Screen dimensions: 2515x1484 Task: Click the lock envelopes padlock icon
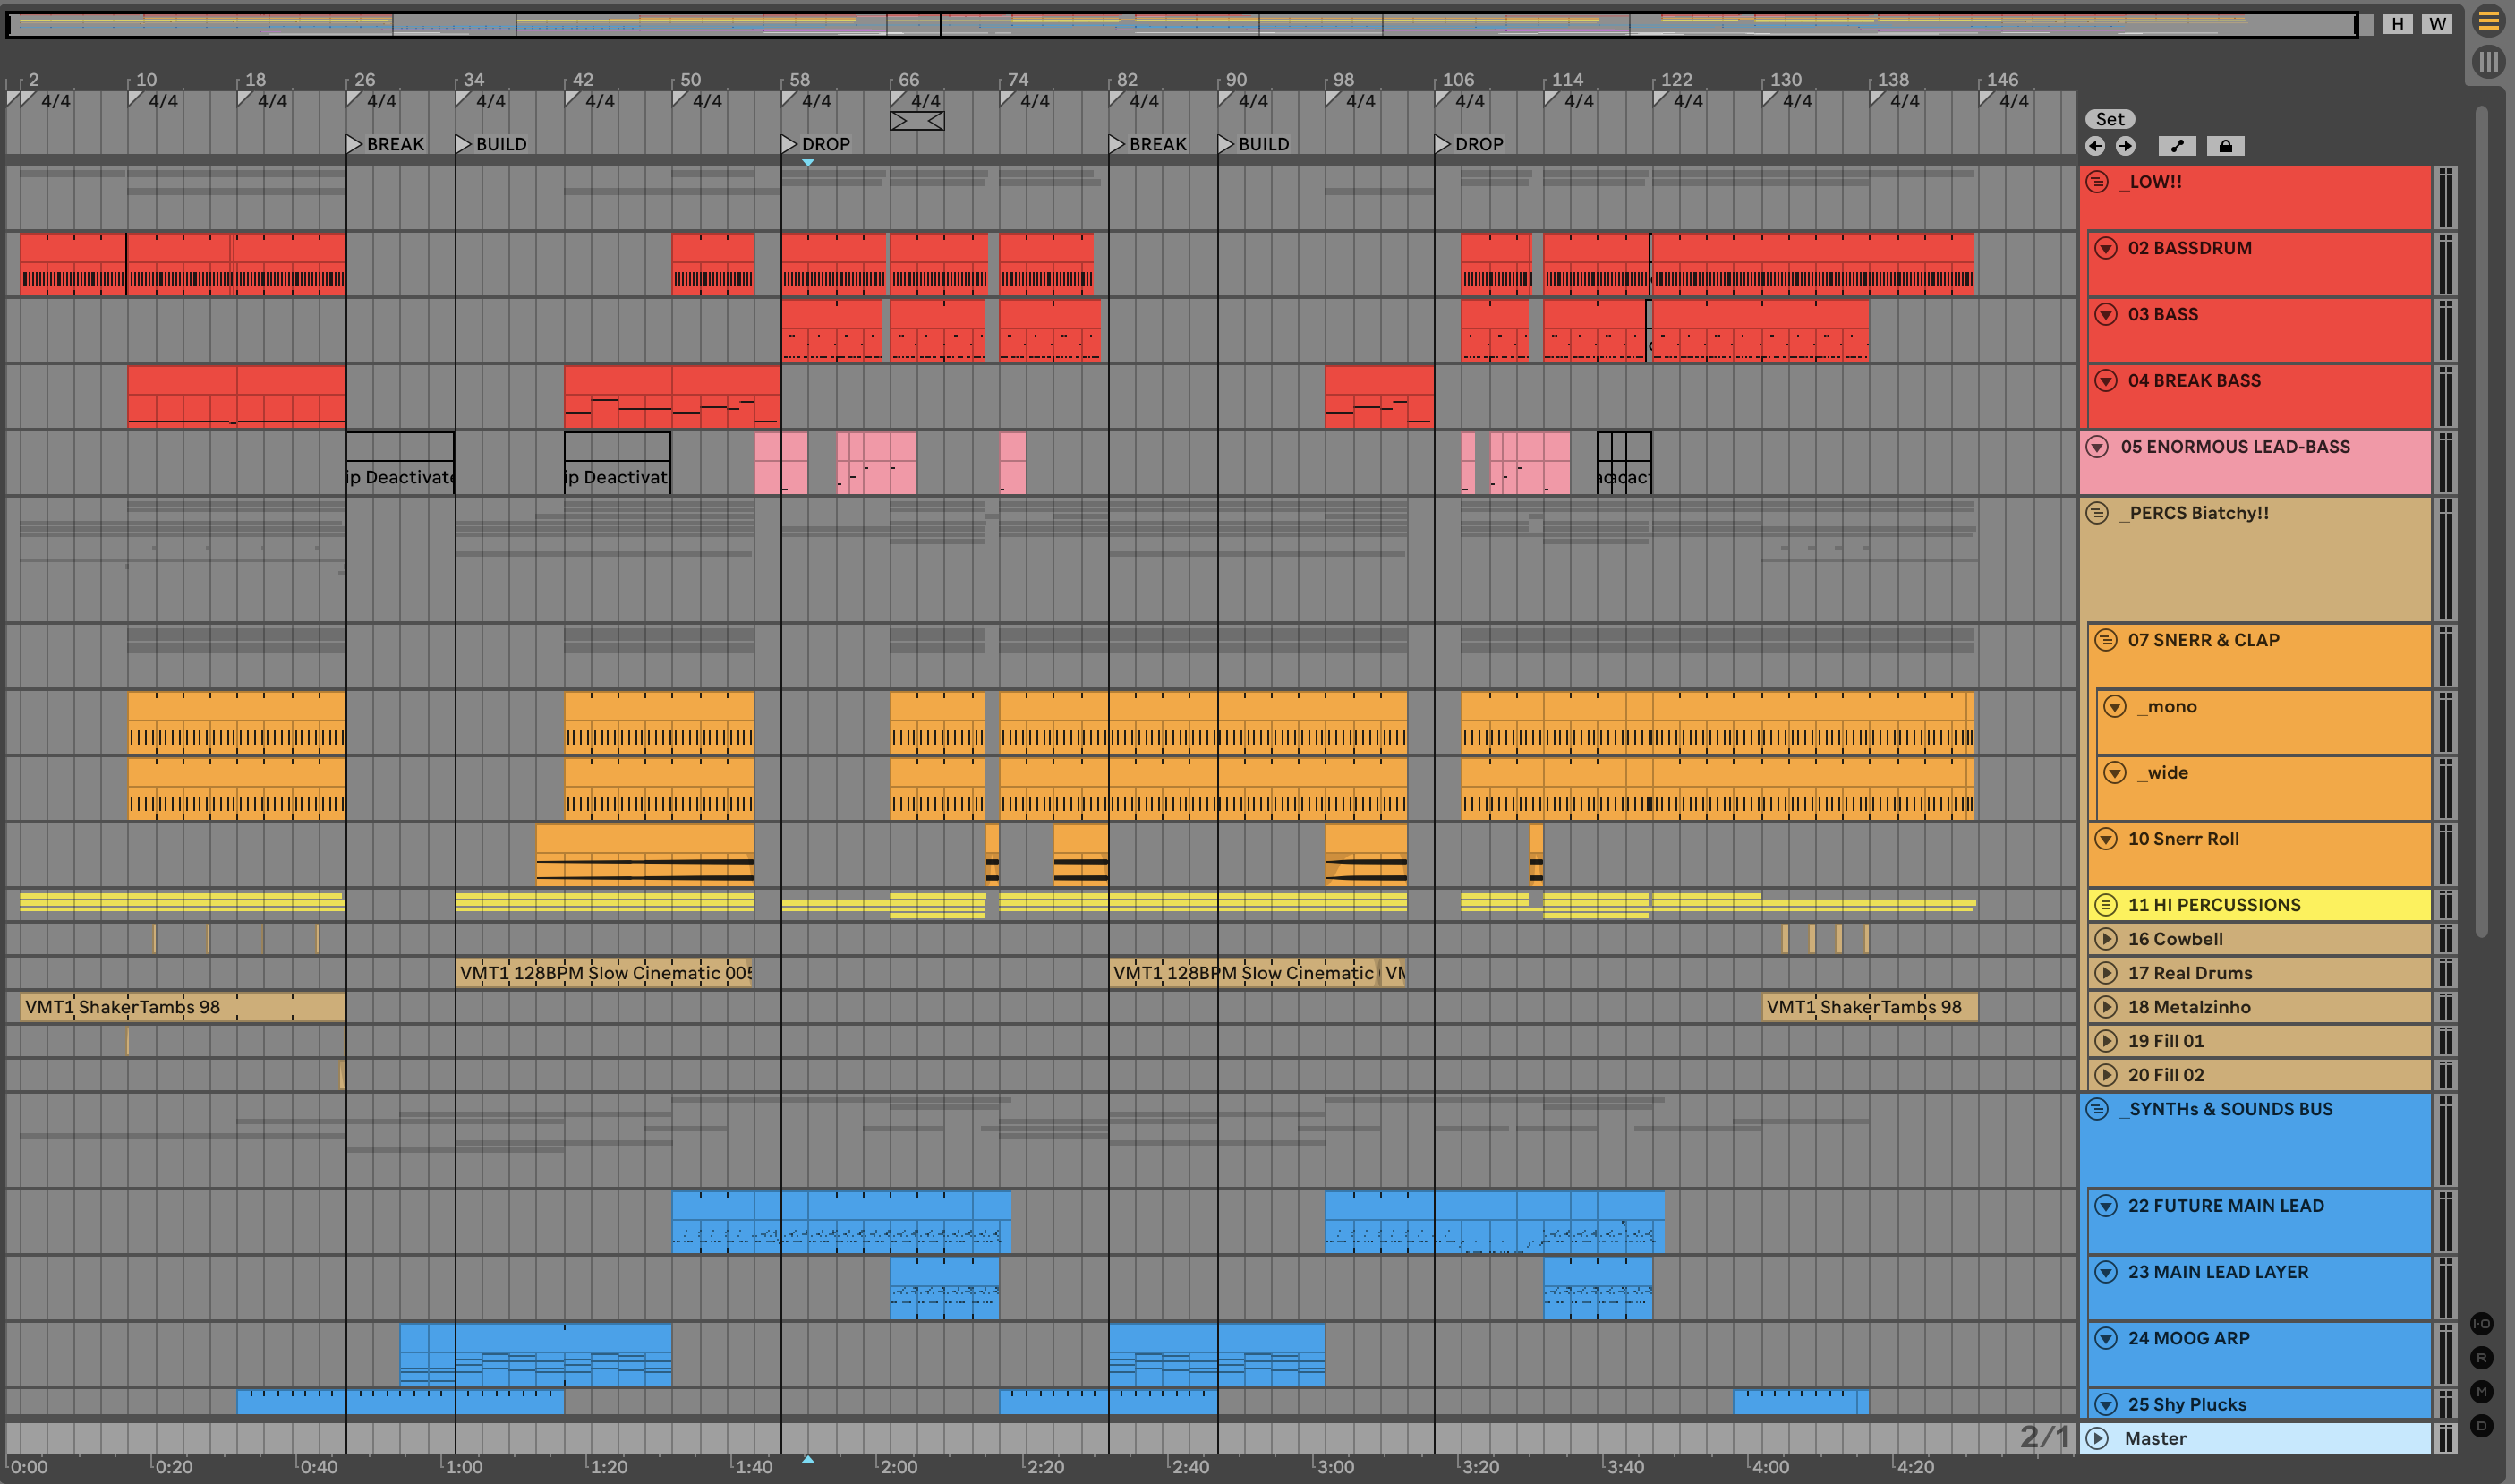(2225, 146)
